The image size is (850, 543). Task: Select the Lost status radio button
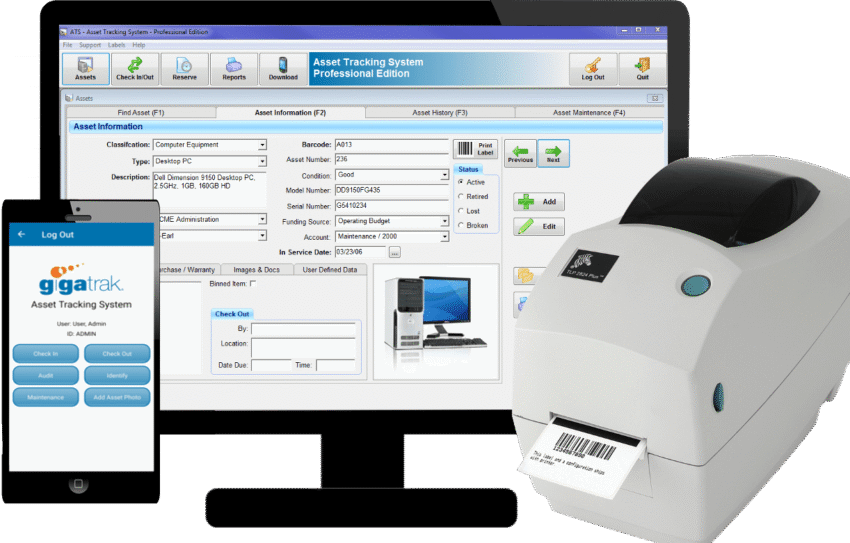pyautogui.click(x=461, y=211)
